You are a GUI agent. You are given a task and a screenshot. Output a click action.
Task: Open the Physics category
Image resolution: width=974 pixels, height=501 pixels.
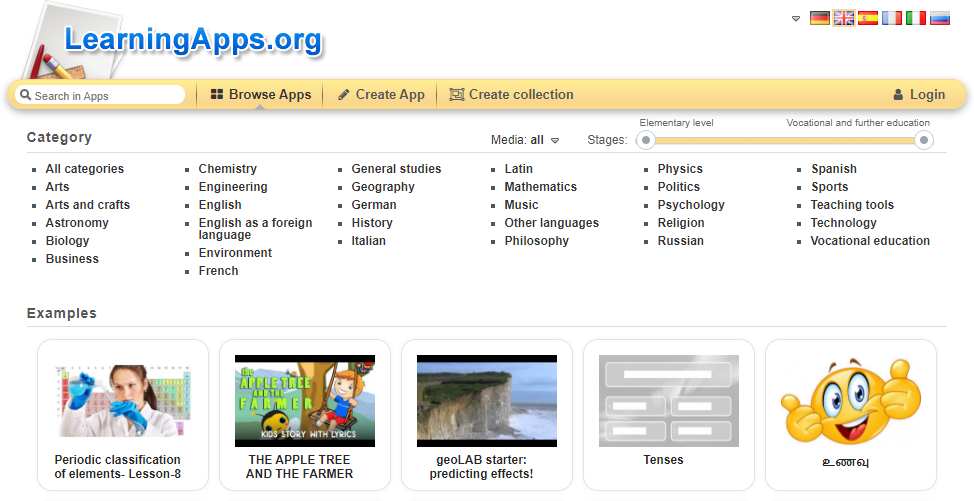[x=680, y=169]
